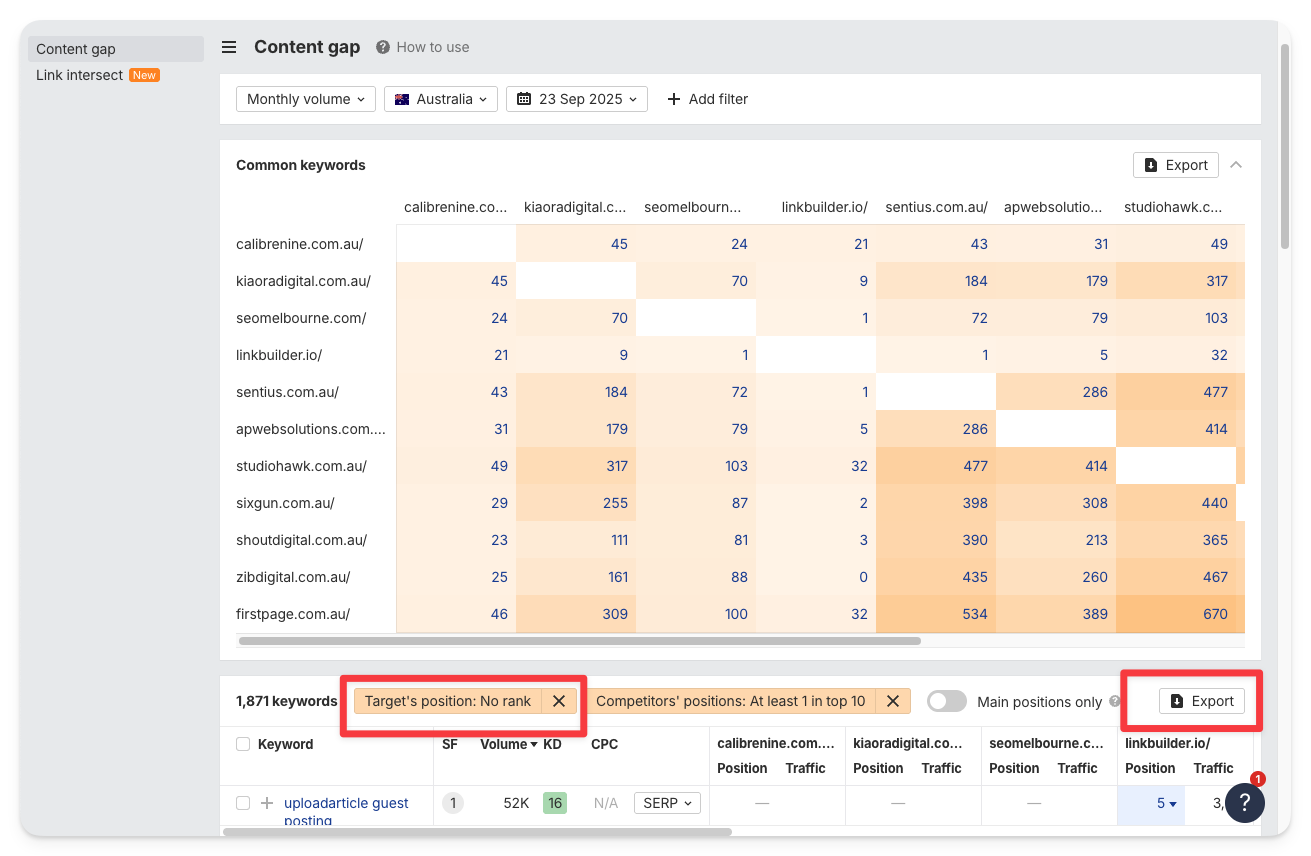1311x856 pixels.
Task: Remove the Target's position filter
Action: pyautogui.click(x=559, y=701)
